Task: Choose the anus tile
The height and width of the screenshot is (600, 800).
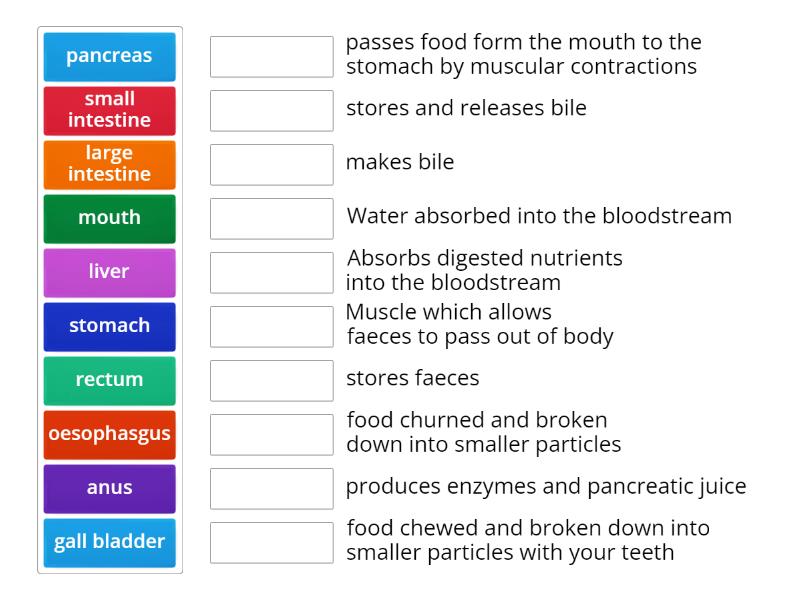Action: coord(109,488)
